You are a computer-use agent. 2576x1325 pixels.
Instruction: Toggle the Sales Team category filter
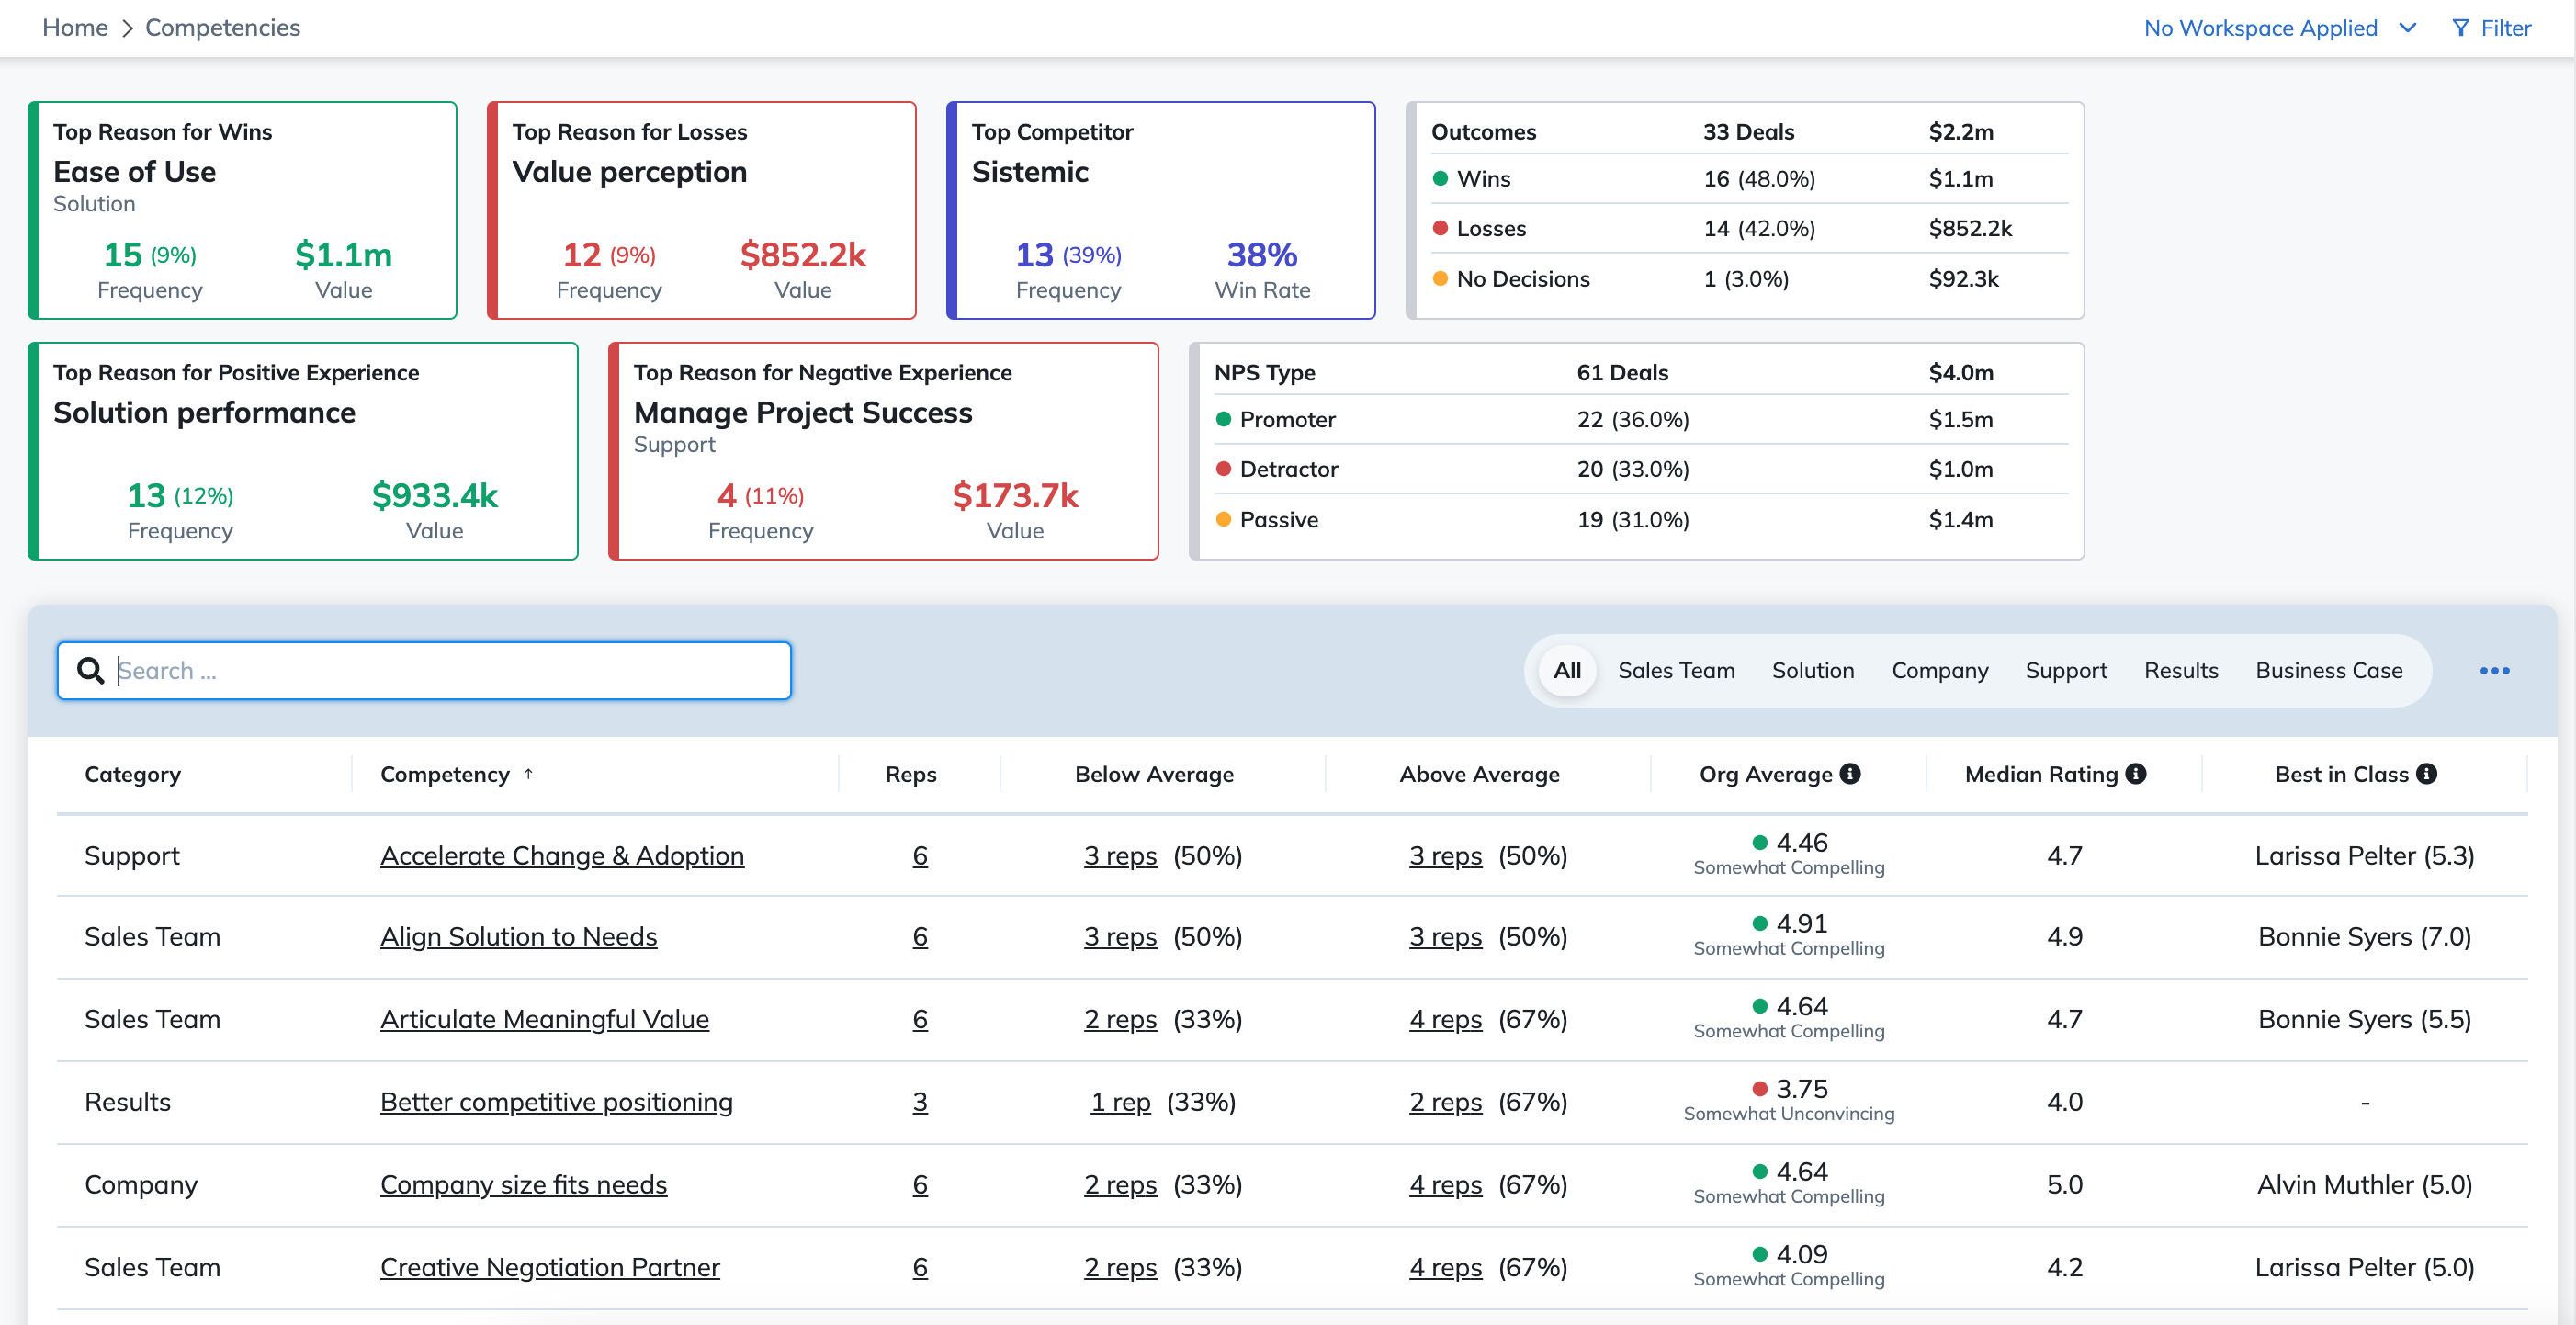tap(1676, 670)
